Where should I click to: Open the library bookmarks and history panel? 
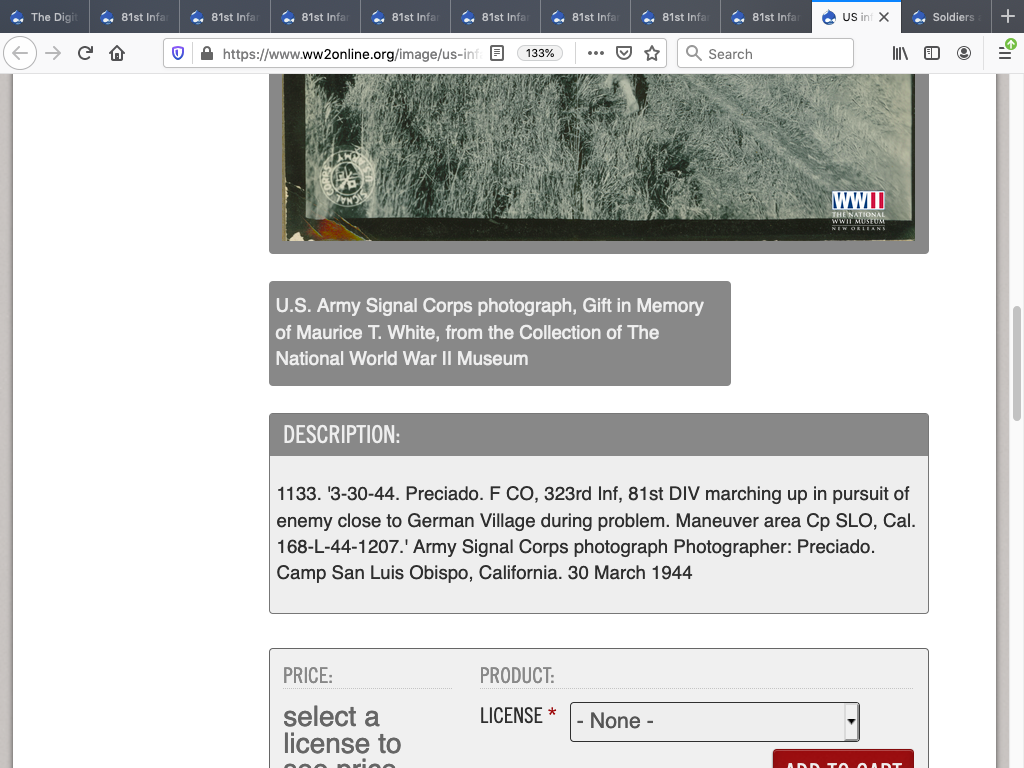tap(900, 54)
